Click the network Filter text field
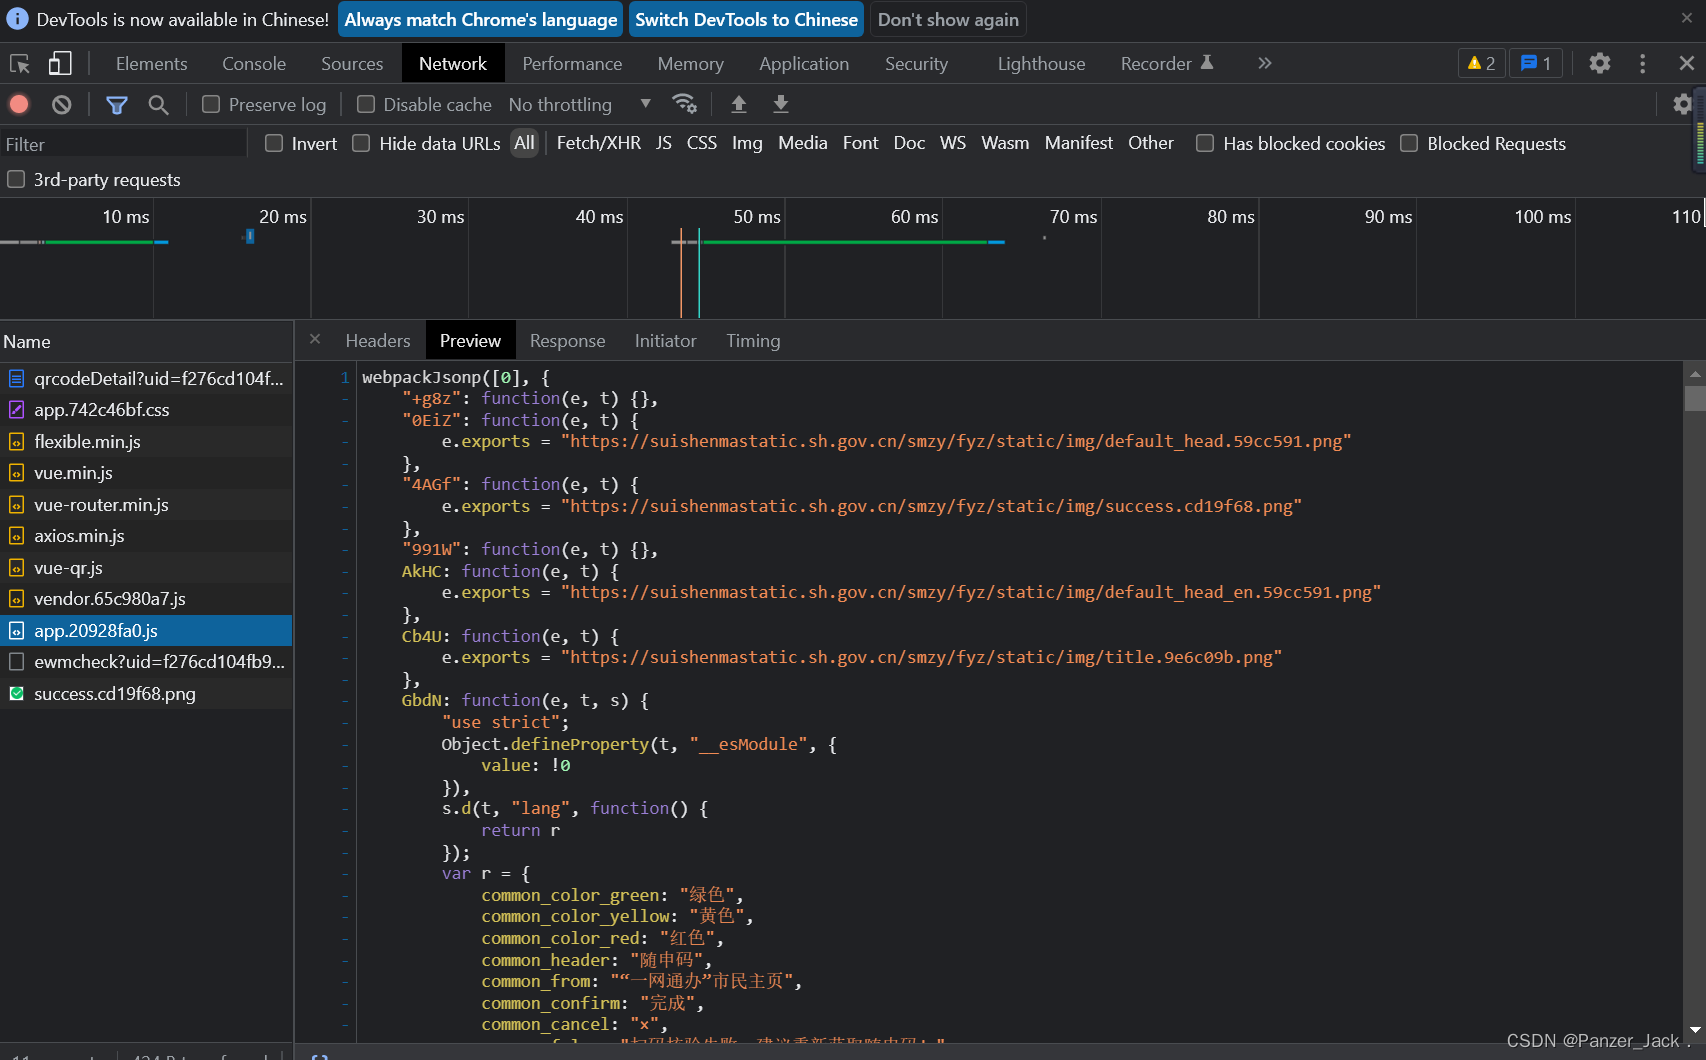 click(123, 144)
